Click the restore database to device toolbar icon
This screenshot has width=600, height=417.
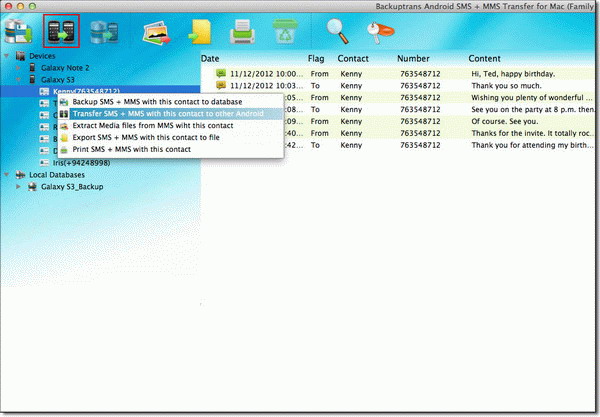click(x=104, y=33)
